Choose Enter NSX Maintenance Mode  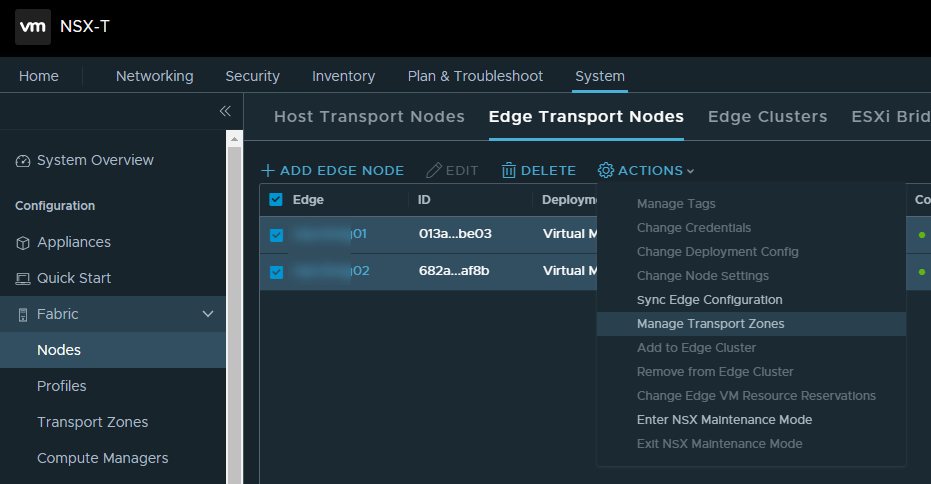point(724,420)
